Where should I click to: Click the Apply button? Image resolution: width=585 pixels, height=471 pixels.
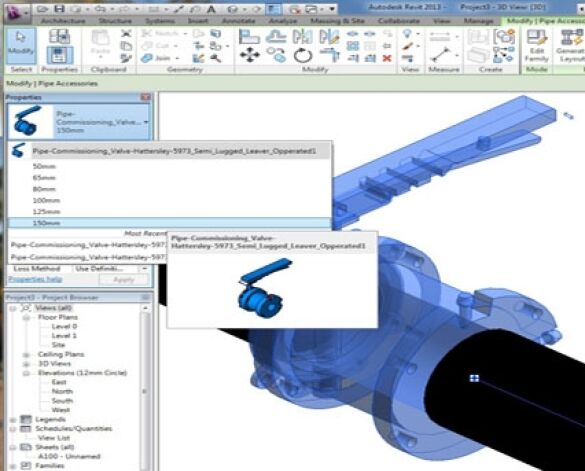[x=123, y=280]
